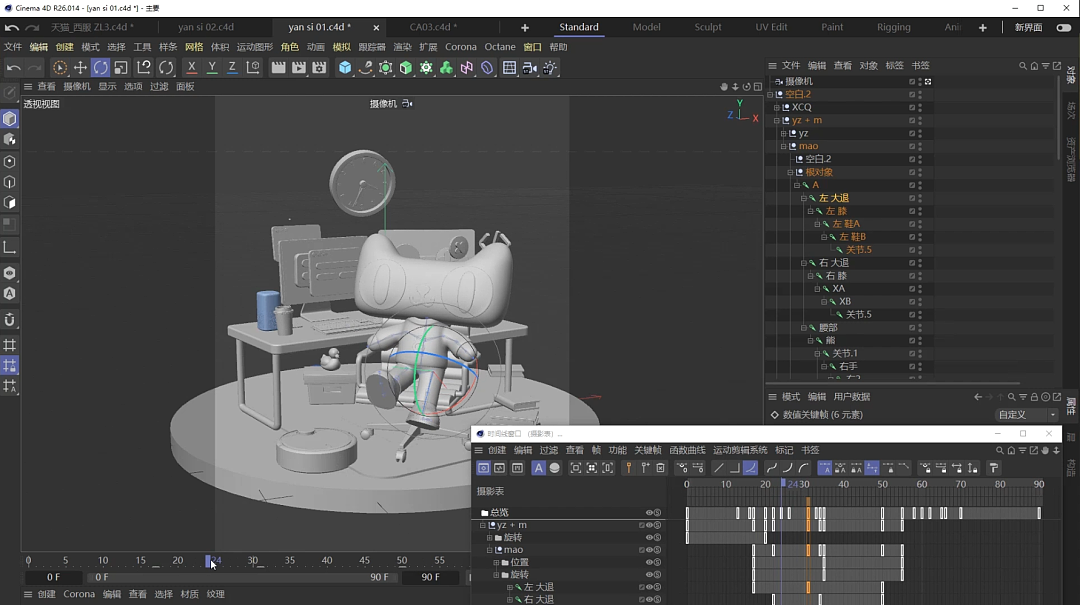Screen dimensions: 1080x605
Task: Click the Sculpt layout button
Action: [708, 27]
